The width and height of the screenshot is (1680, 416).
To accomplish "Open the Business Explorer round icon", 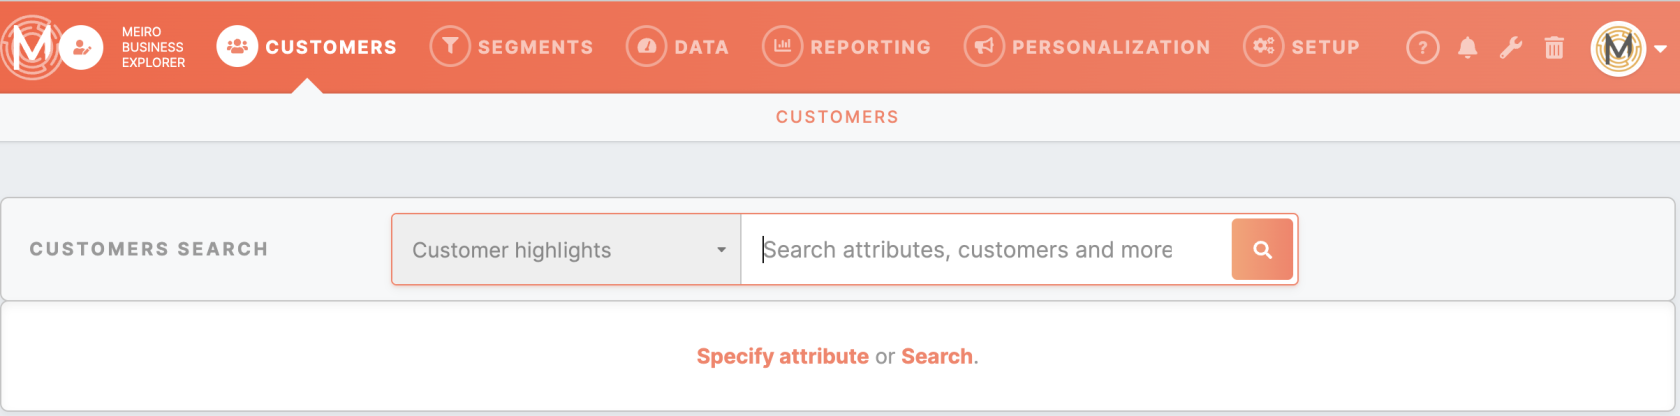I will point(81,47).
